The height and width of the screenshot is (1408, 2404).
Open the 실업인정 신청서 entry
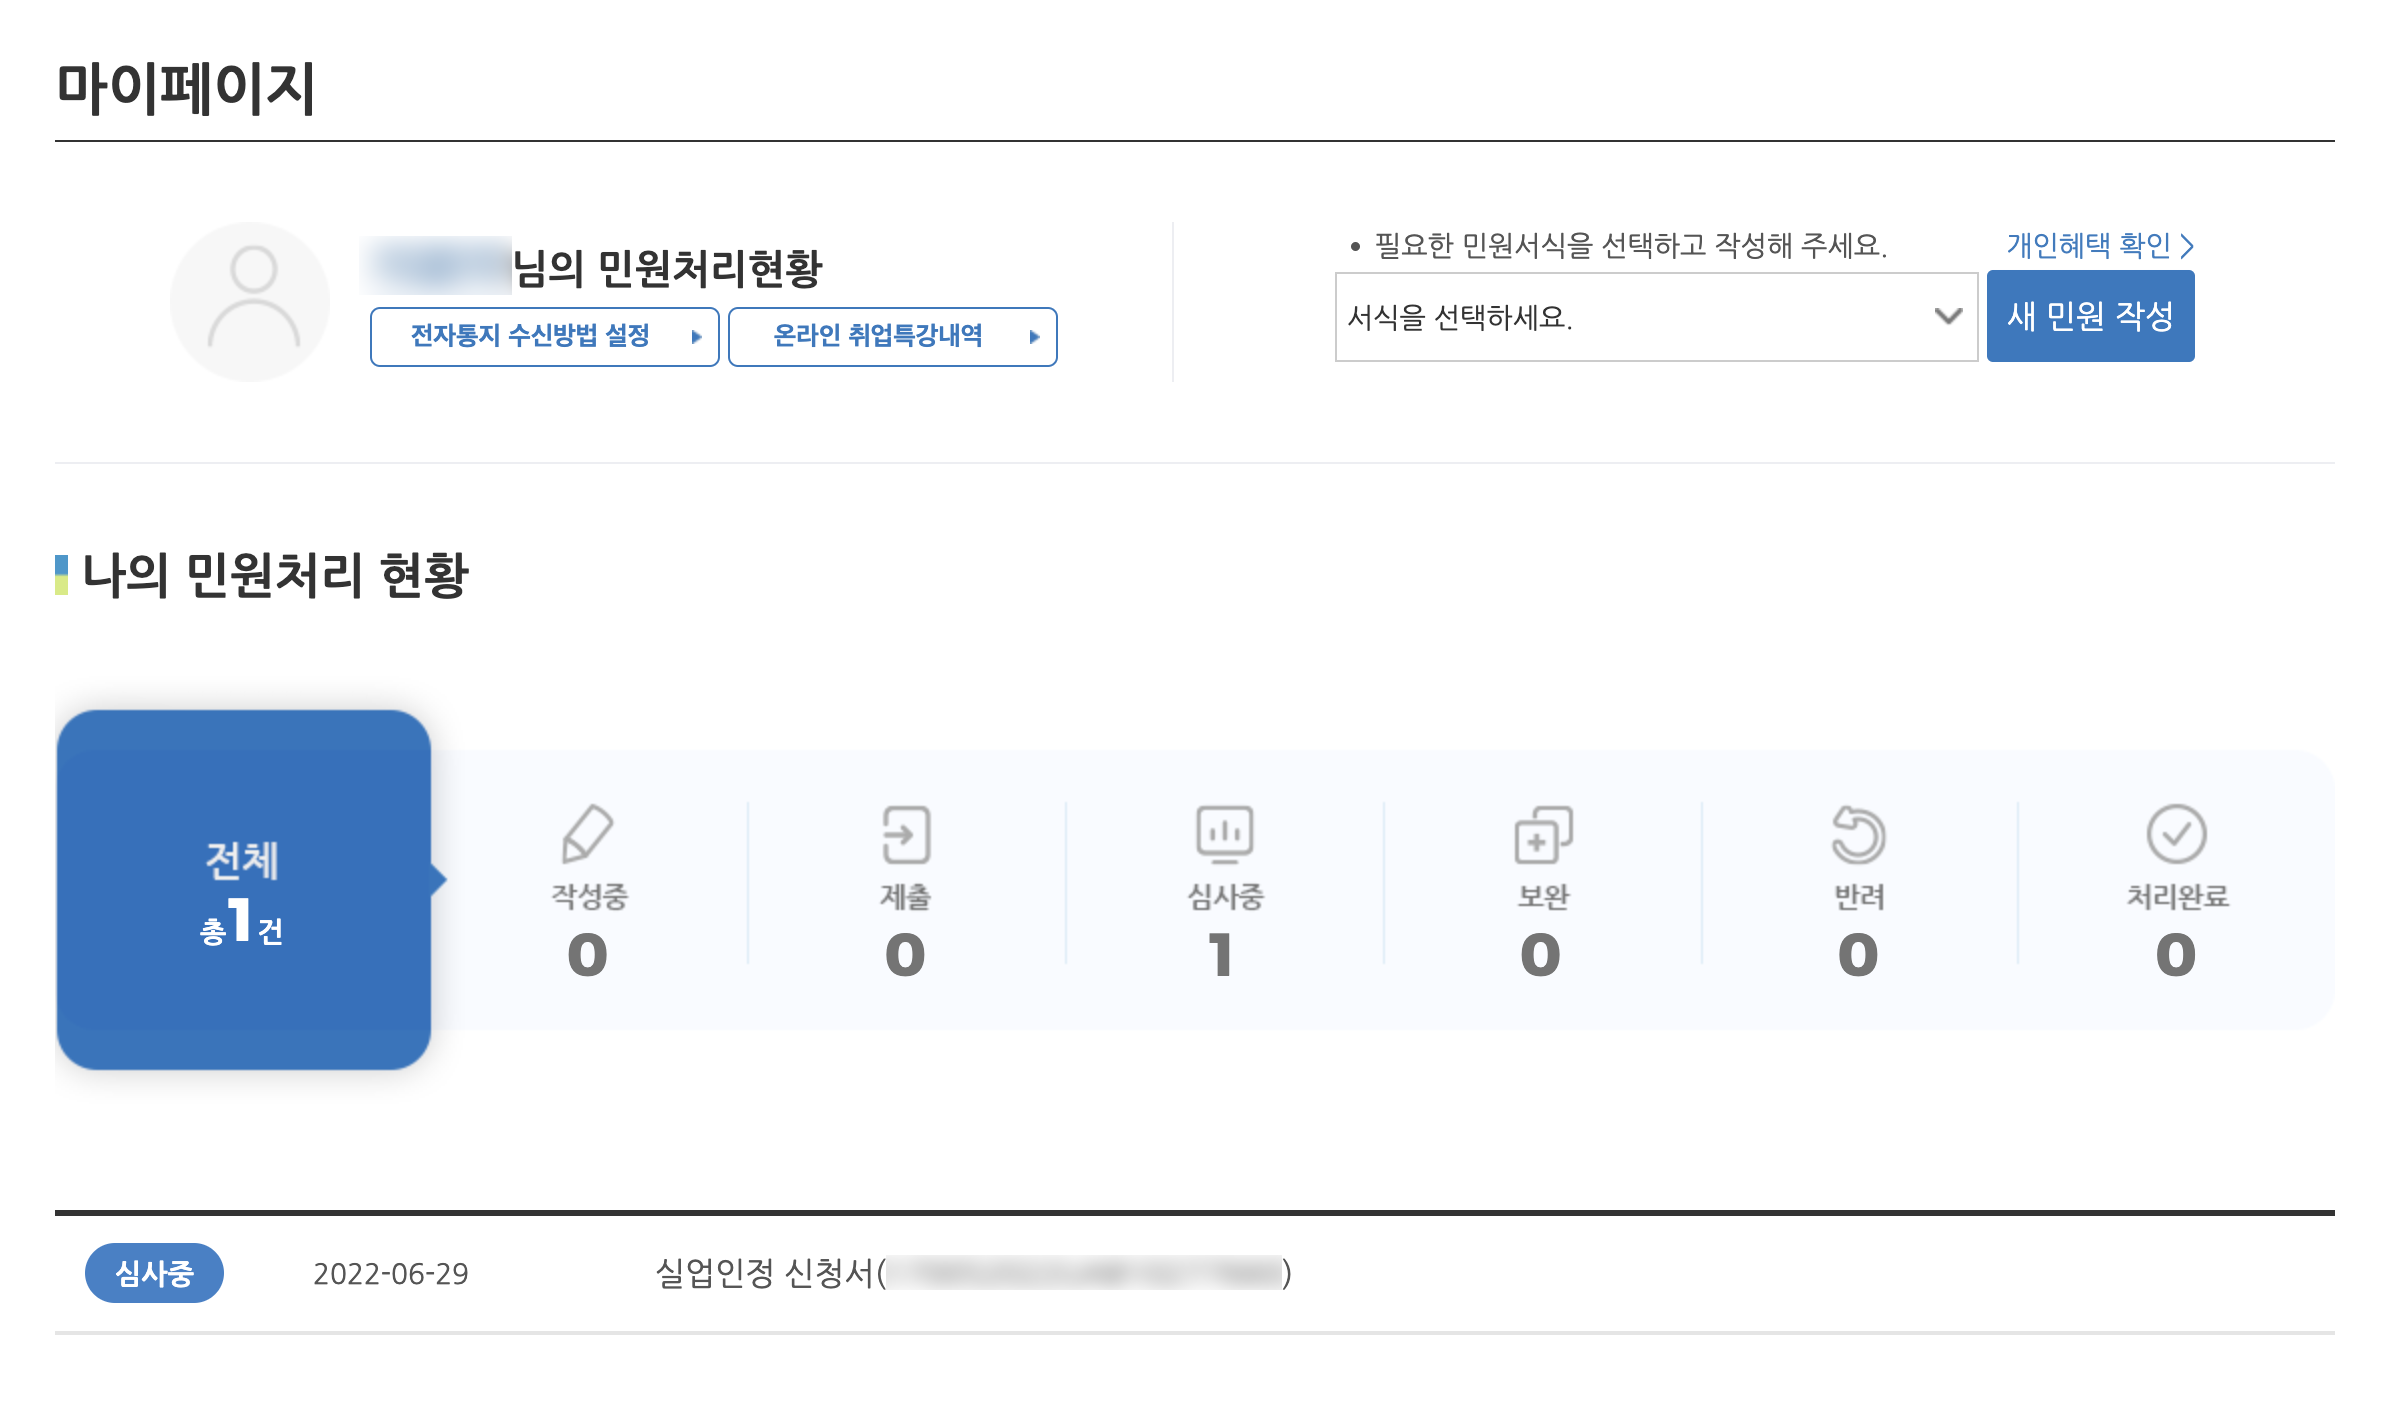(x=972, y=1273)
